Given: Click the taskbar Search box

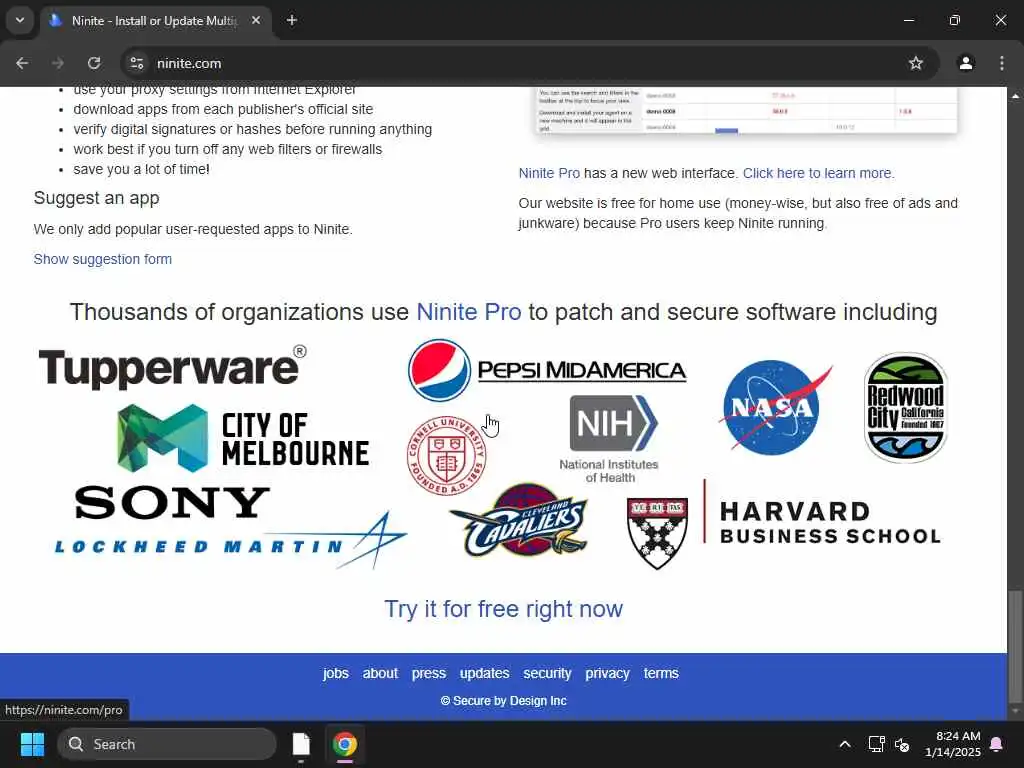Looking at the screenshot, I should tap(167, 744).
